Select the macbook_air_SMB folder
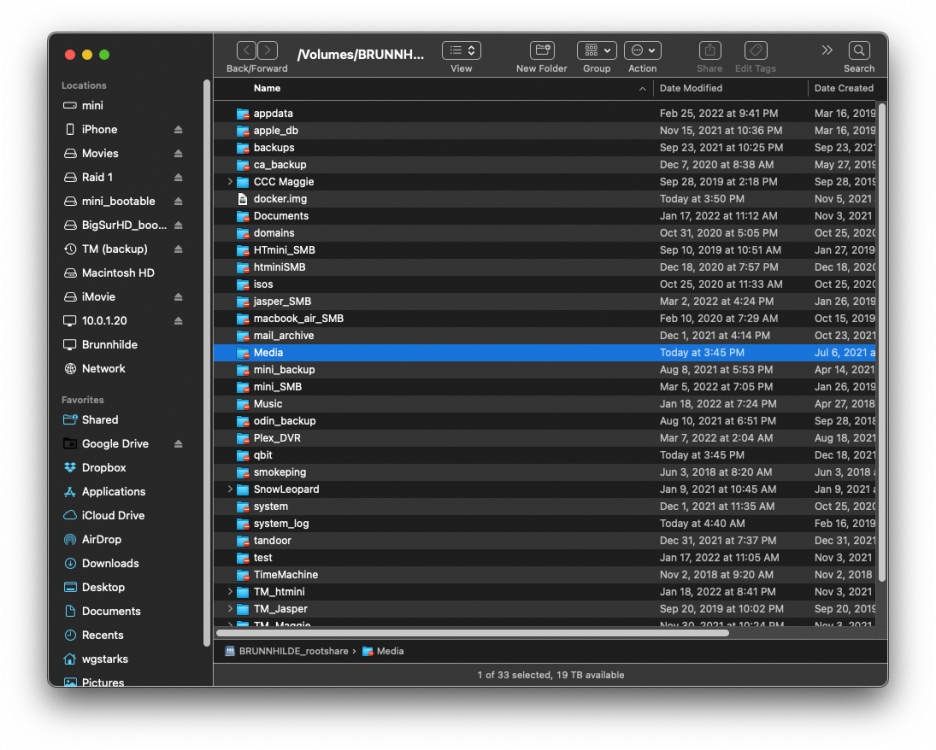The height and width of the screenshot is (750, 936). pyautogui.click(x=544, y=318)
